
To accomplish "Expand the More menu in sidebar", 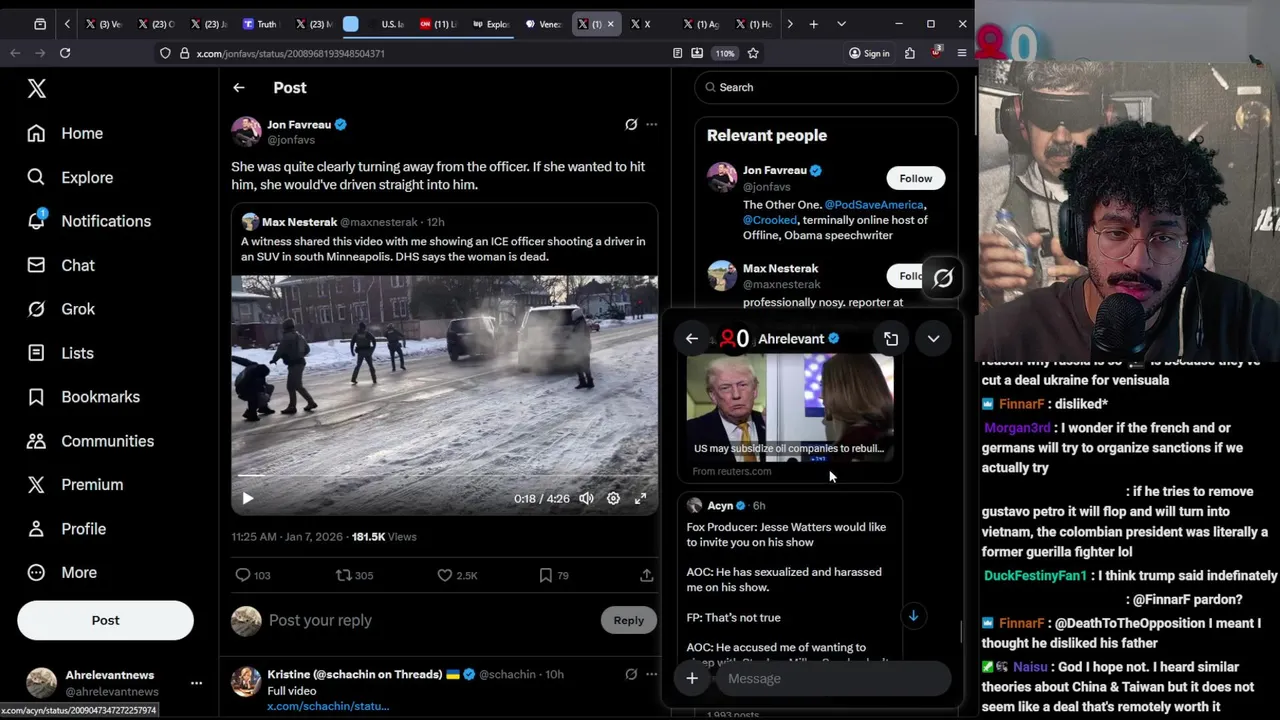I will 62,573.
